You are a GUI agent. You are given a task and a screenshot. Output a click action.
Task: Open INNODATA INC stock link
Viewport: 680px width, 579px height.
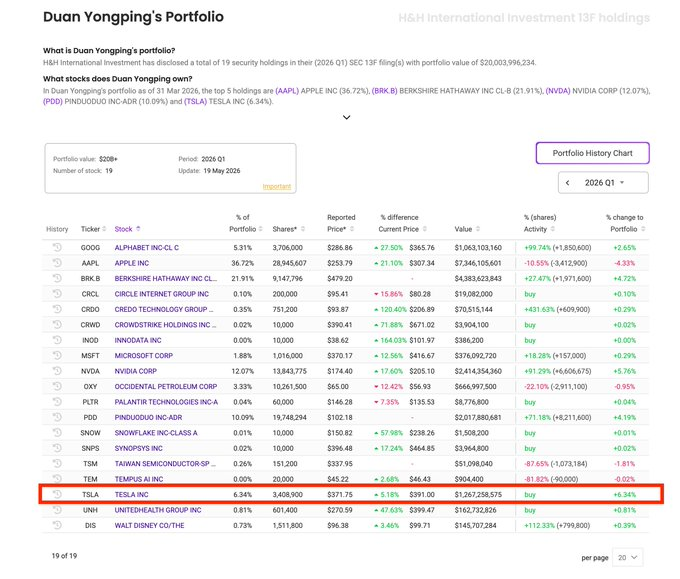coord(138,340)
